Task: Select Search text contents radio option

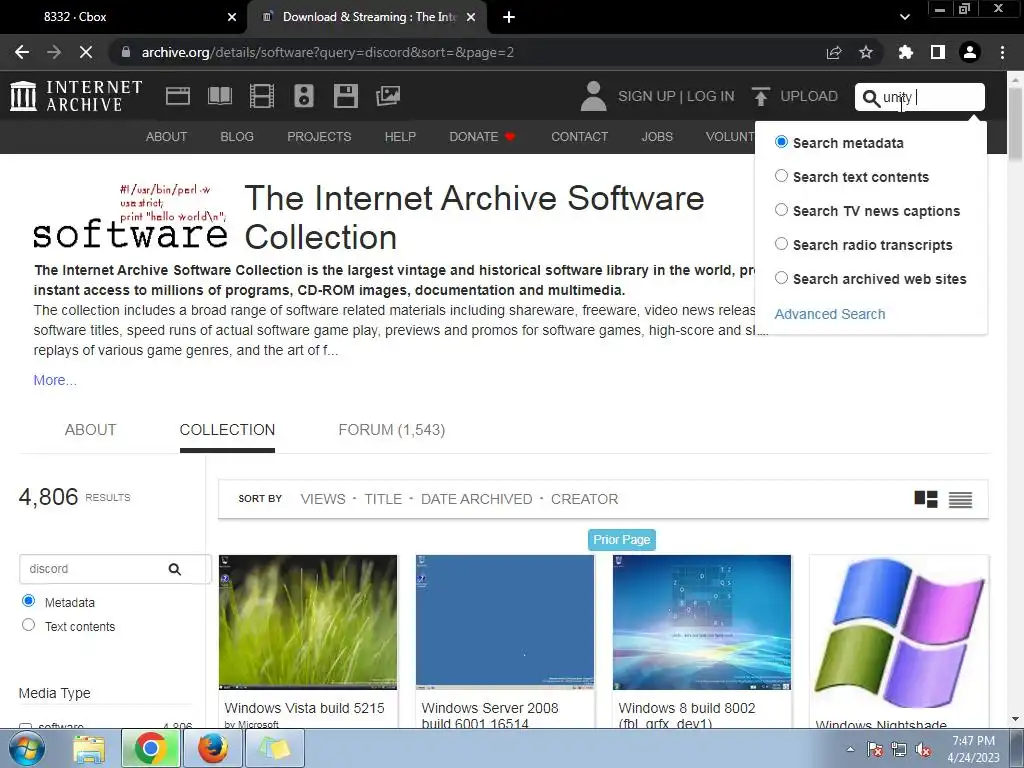Action: click(781, 176)
